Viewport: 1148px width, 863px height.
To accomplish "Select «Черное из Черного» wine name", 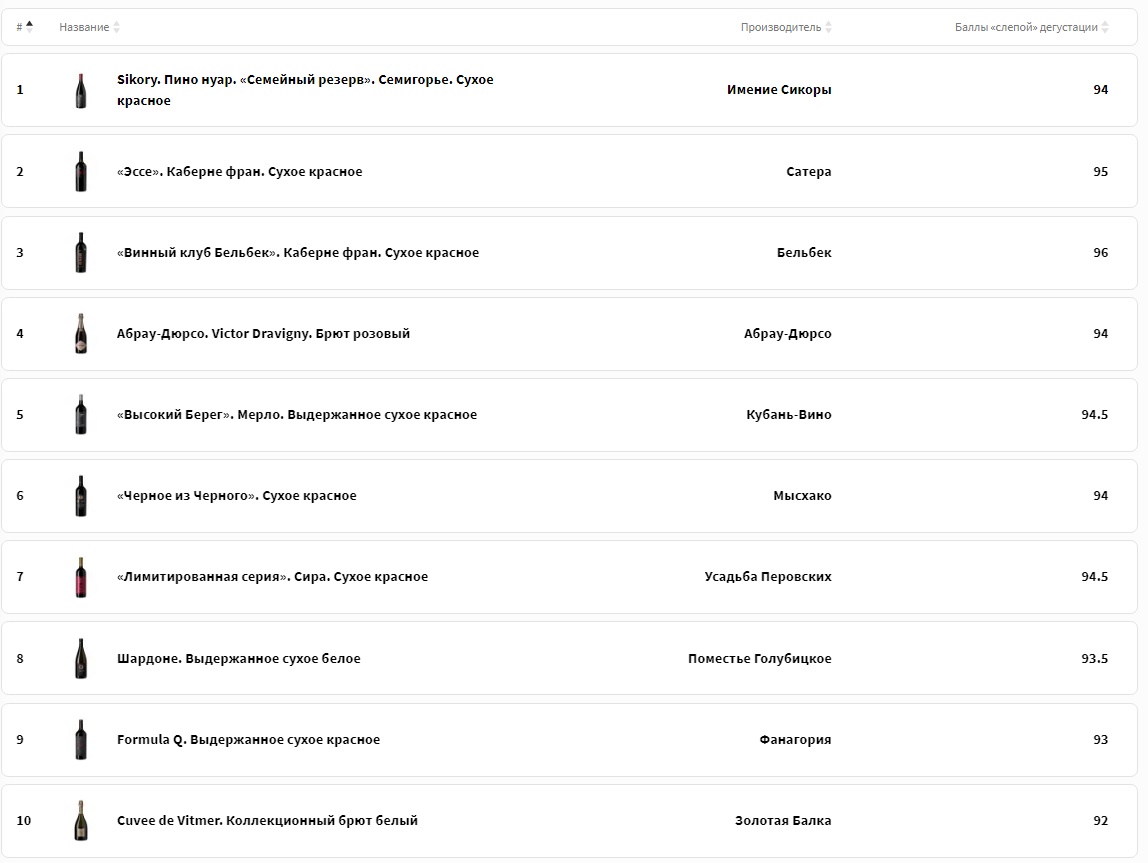I will tap(236, 496).
